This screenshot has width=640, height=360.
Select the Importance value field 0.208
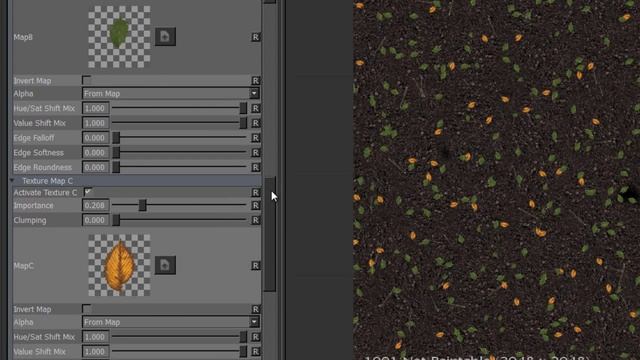(x=96, y=205)
